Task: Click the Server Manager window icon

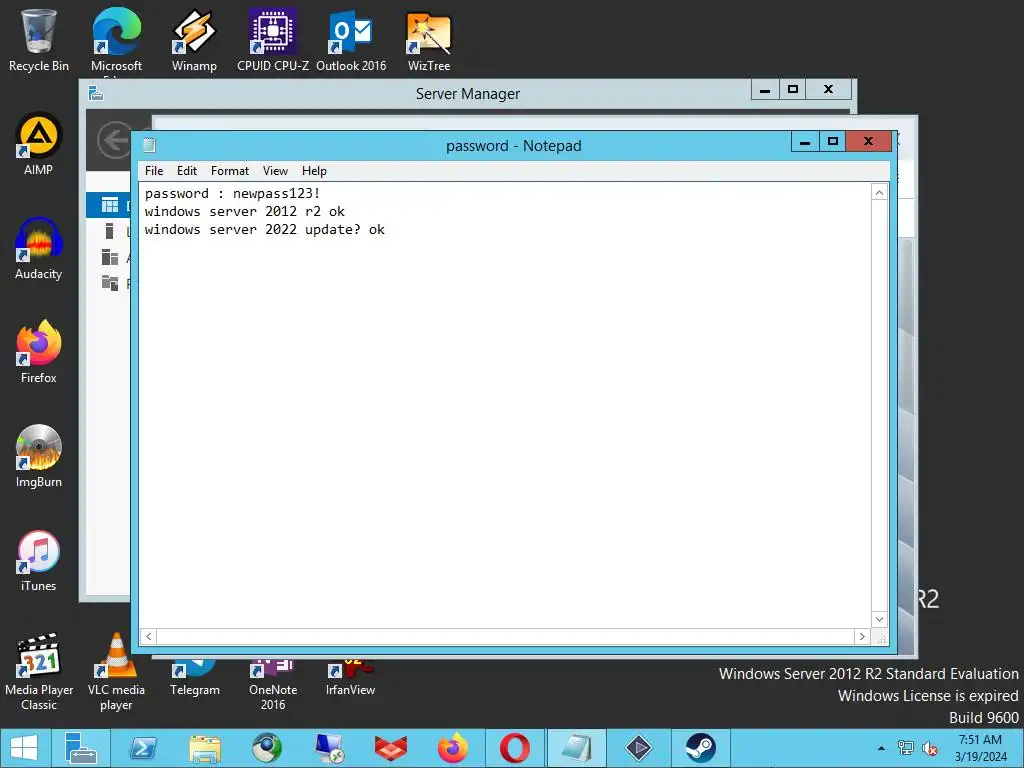Action: coord(96,93)
